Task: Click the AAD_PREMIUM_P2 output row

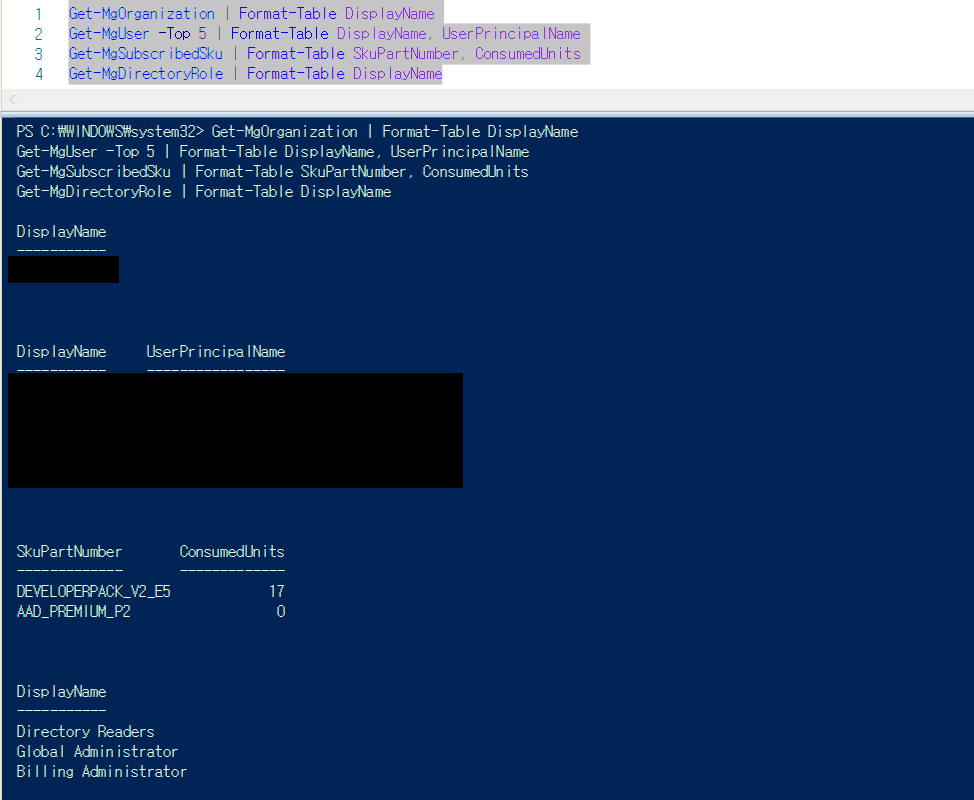Action: tap(150, 612)
